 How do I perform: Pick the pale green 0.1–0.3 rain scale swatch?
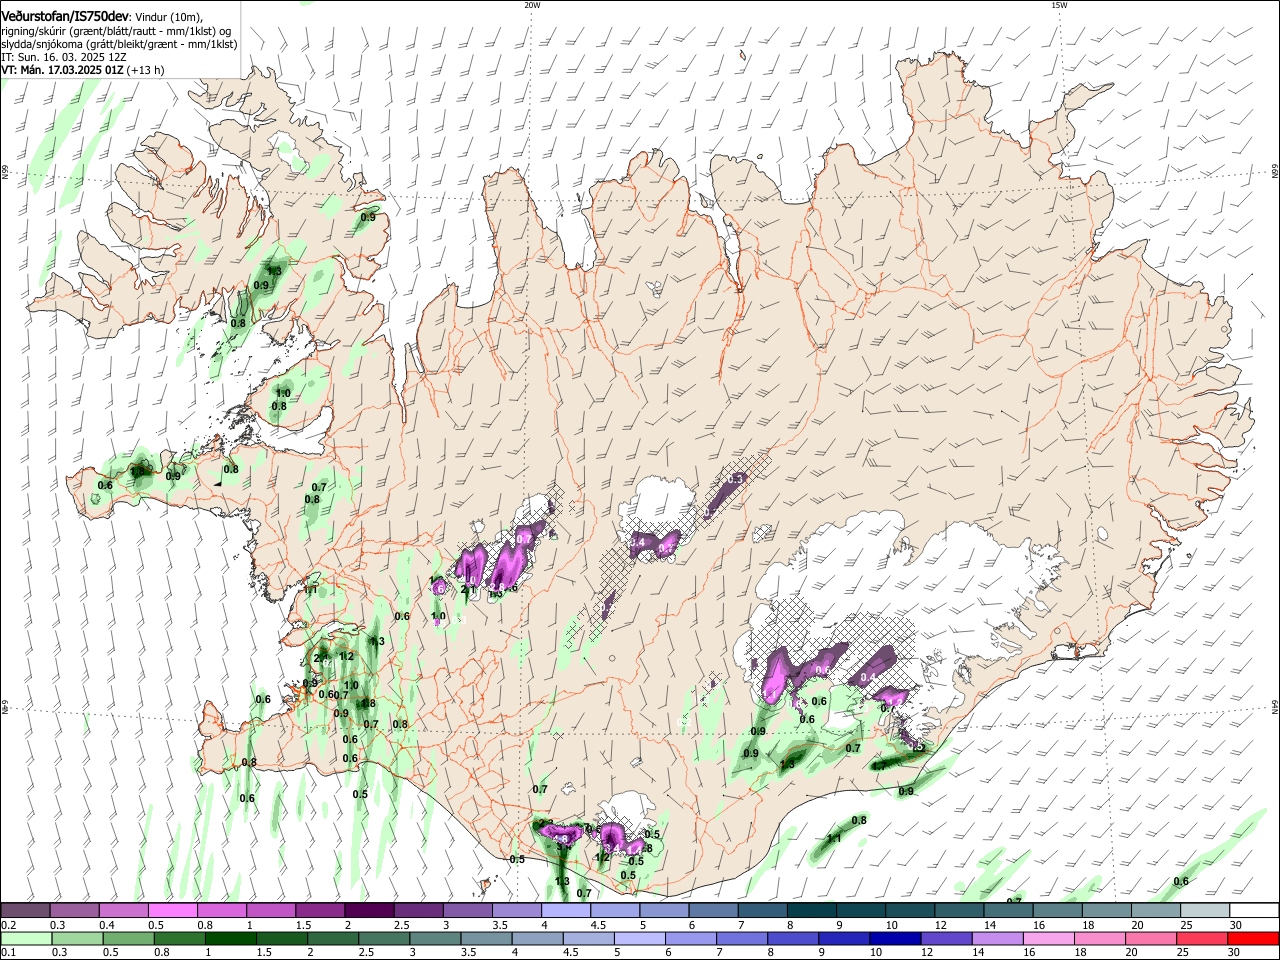click(26, 938)
